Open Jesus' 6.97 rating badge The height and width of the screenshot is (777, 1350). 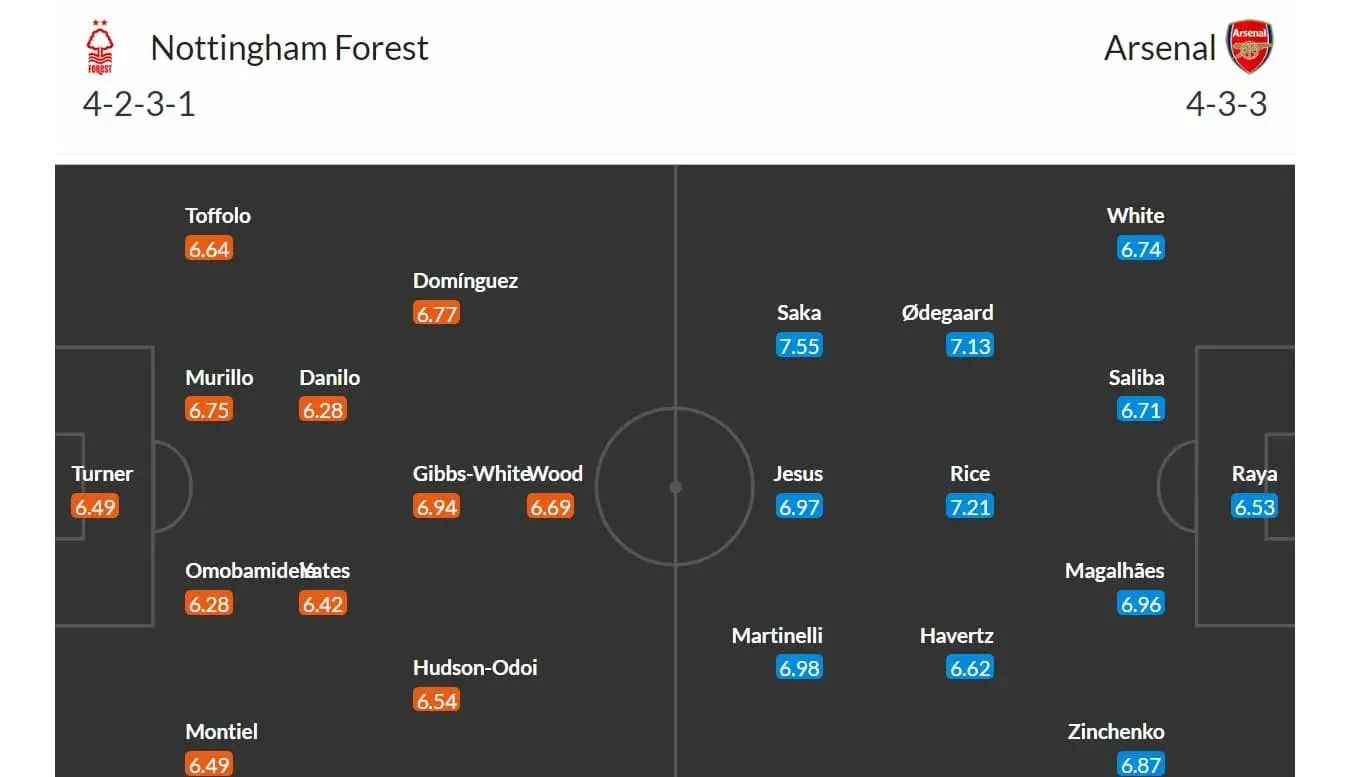799,507
